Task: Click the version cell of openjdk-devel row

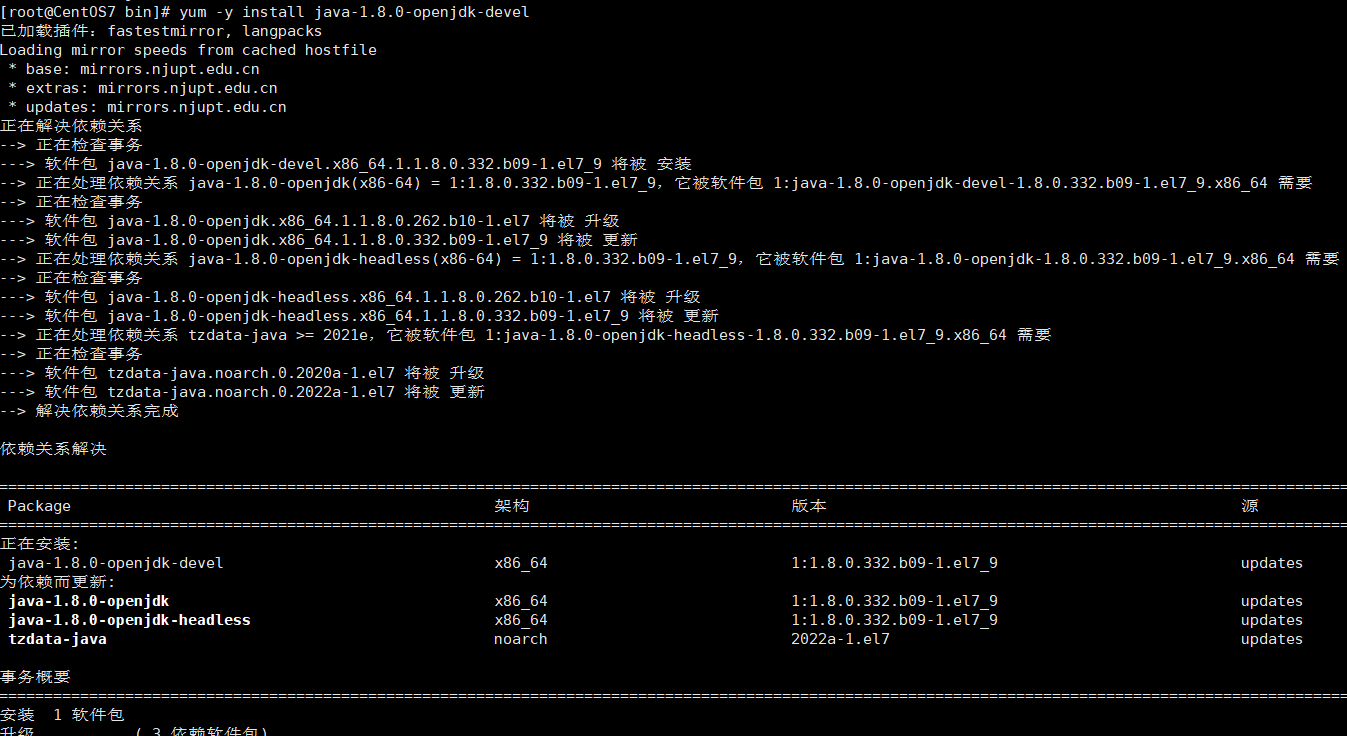Action: [x=894, y=563]
